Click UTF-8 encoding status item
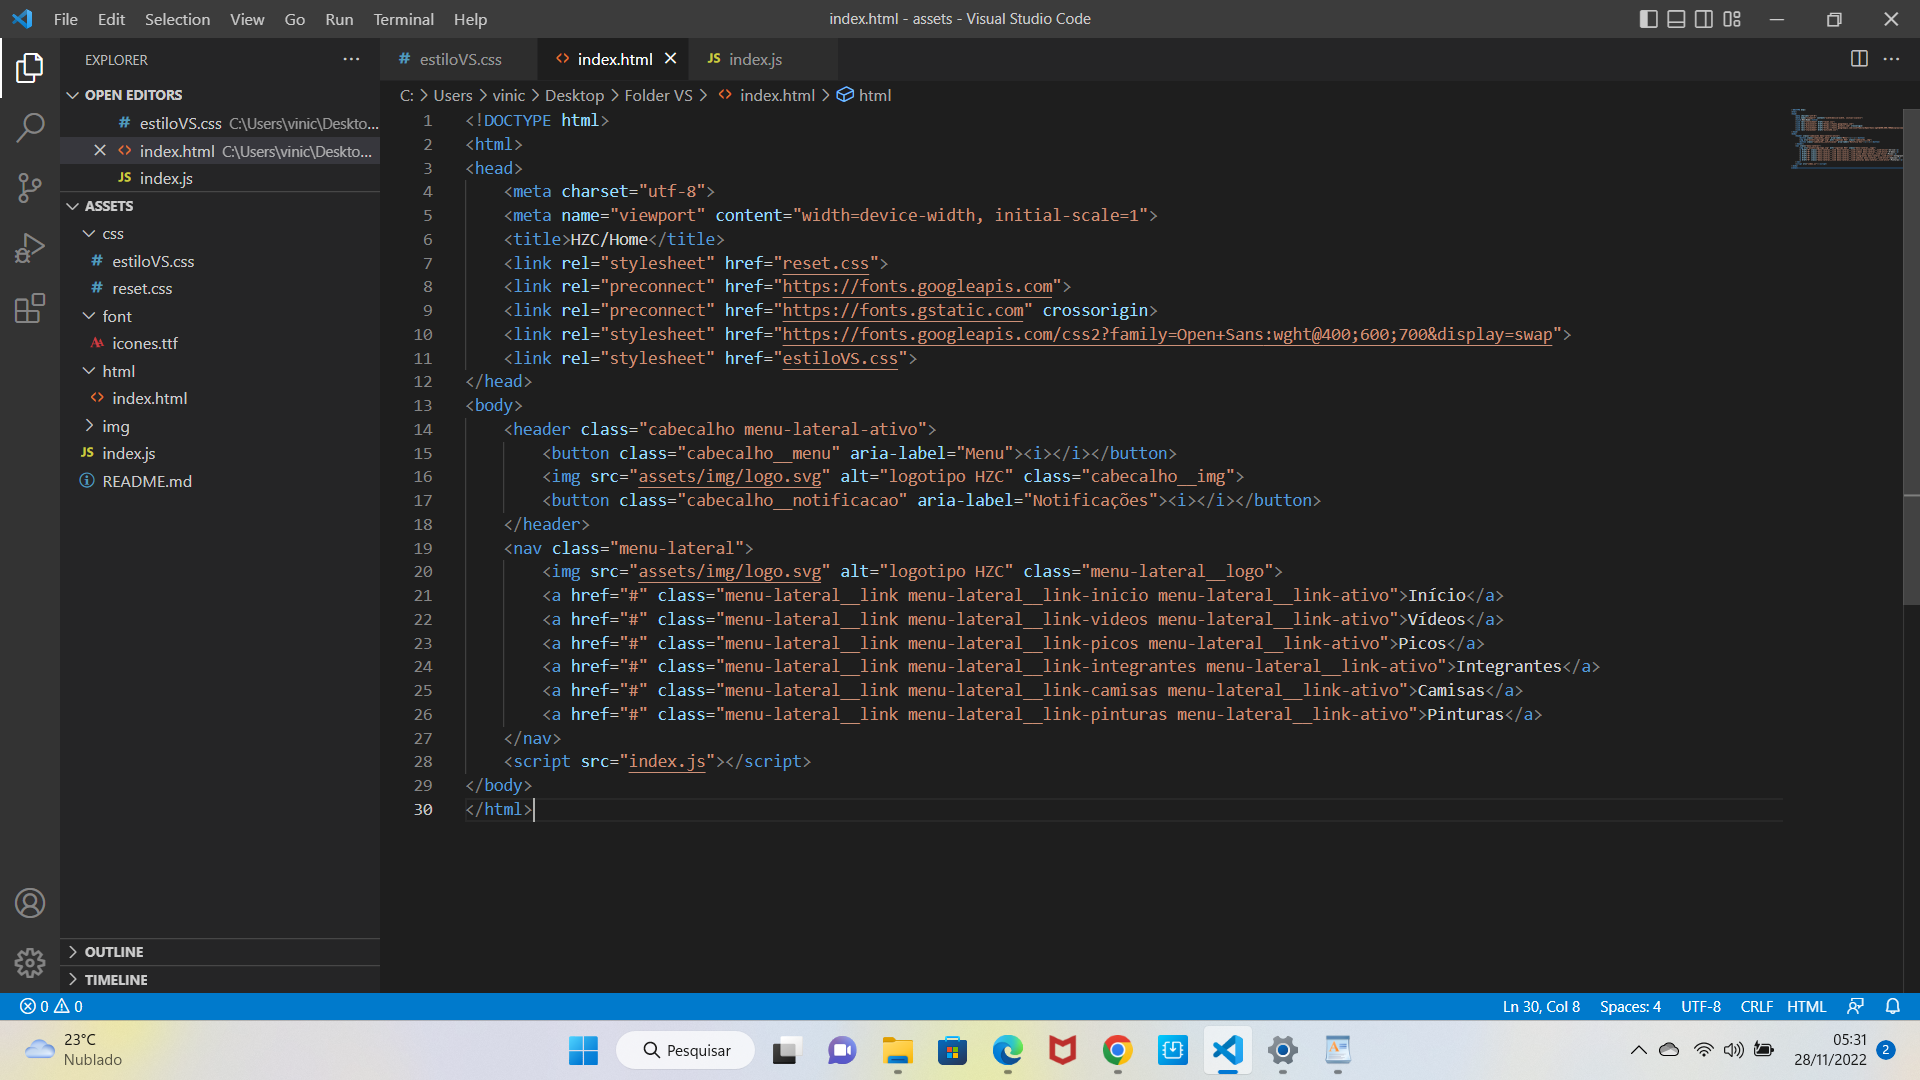The image size is (1920, 1080). [1700, 1006]
